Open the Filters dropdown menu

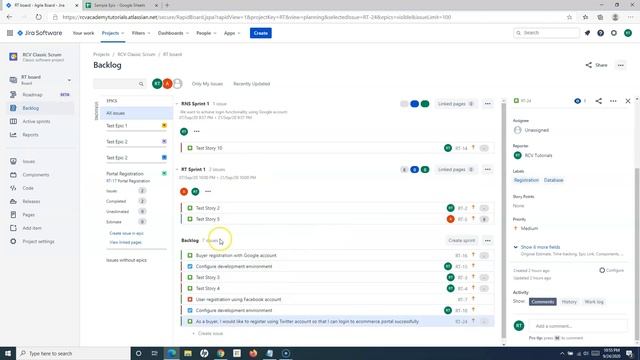(x=141, y=33)
